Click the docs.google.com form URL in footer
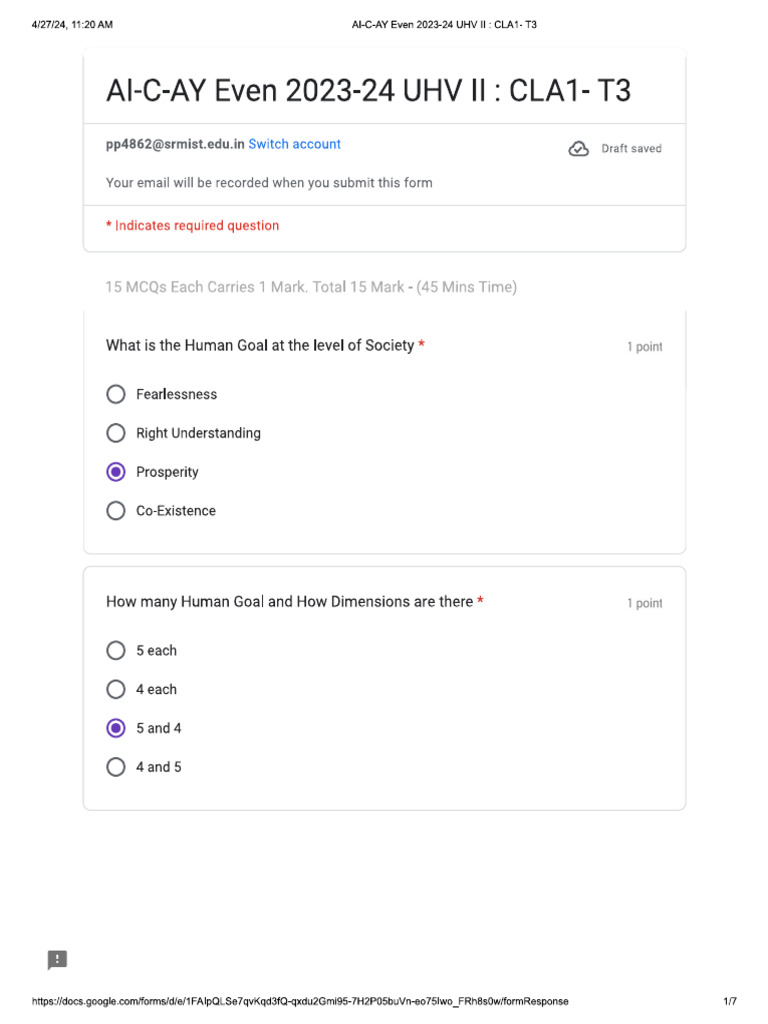Viewport: 768px width, 1024px height. point(300,1001)
